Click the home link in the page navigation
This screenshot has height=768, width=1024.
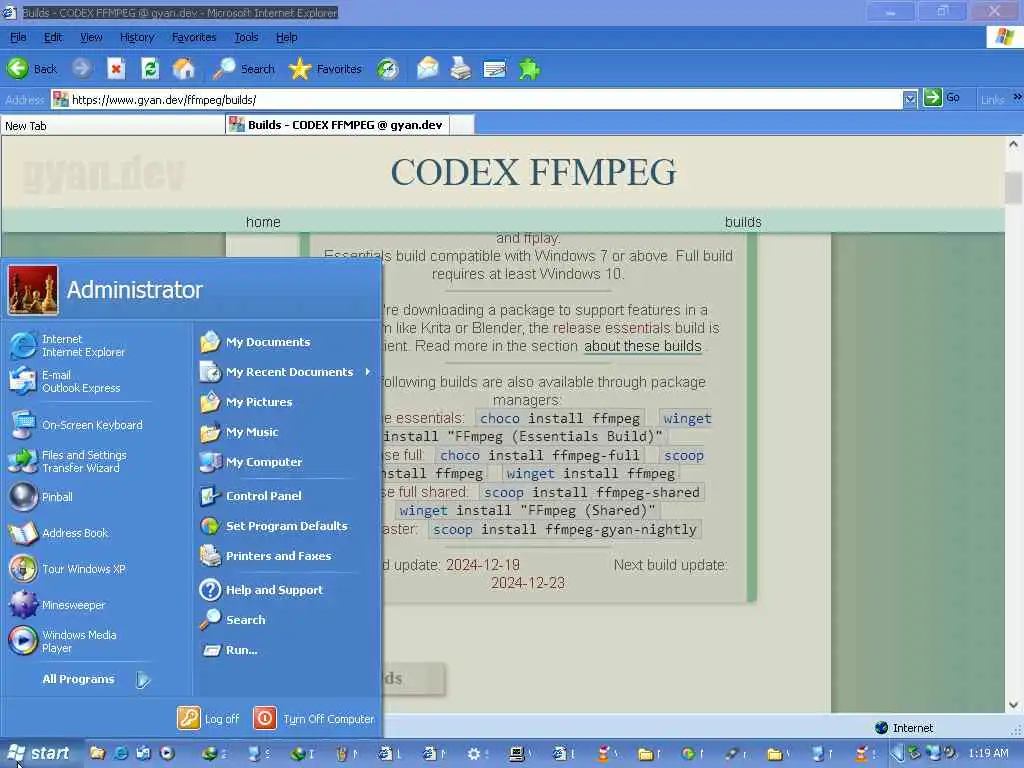pos(263,222)
